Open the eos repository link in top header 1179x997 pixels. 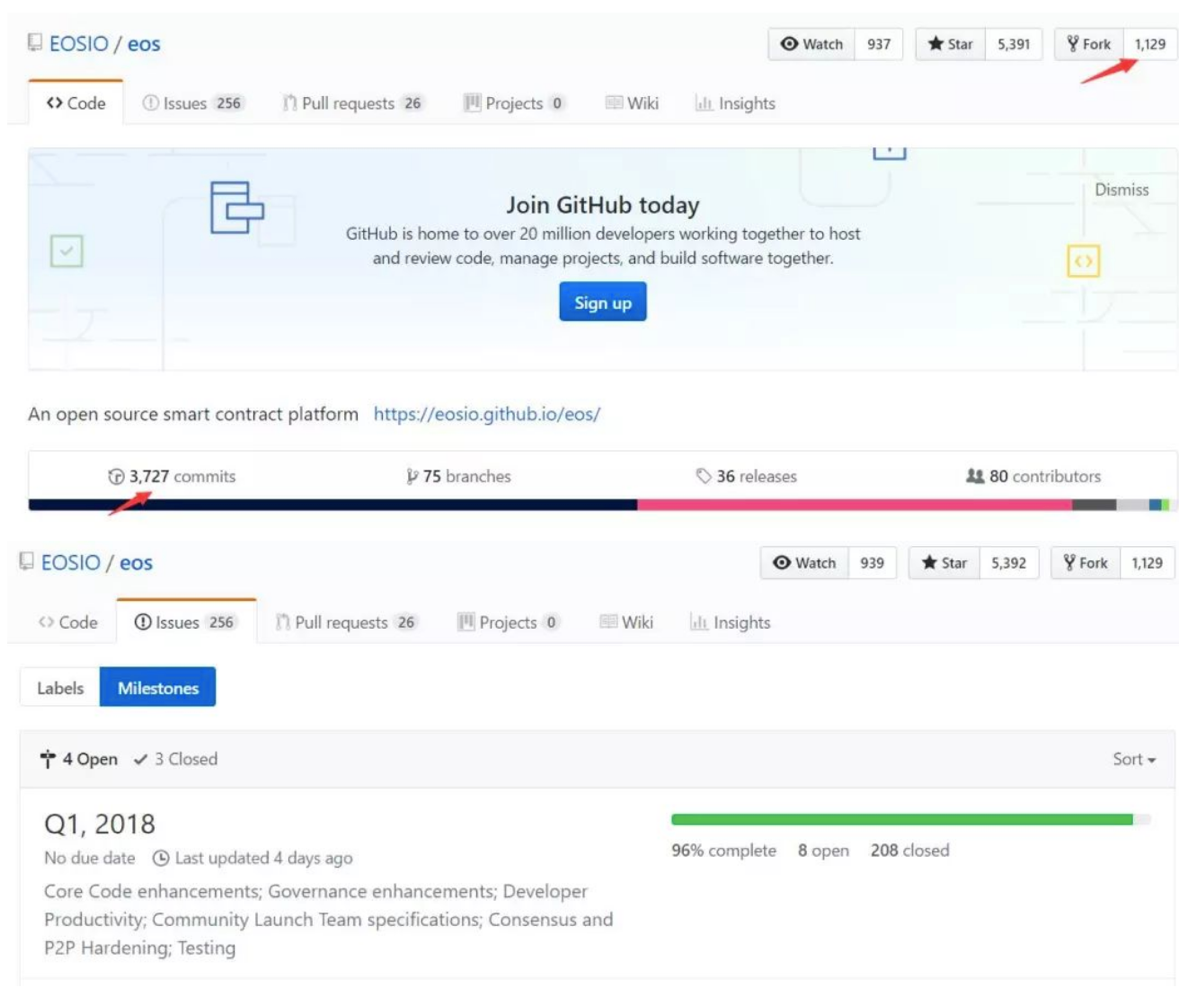tap(144, 44)
